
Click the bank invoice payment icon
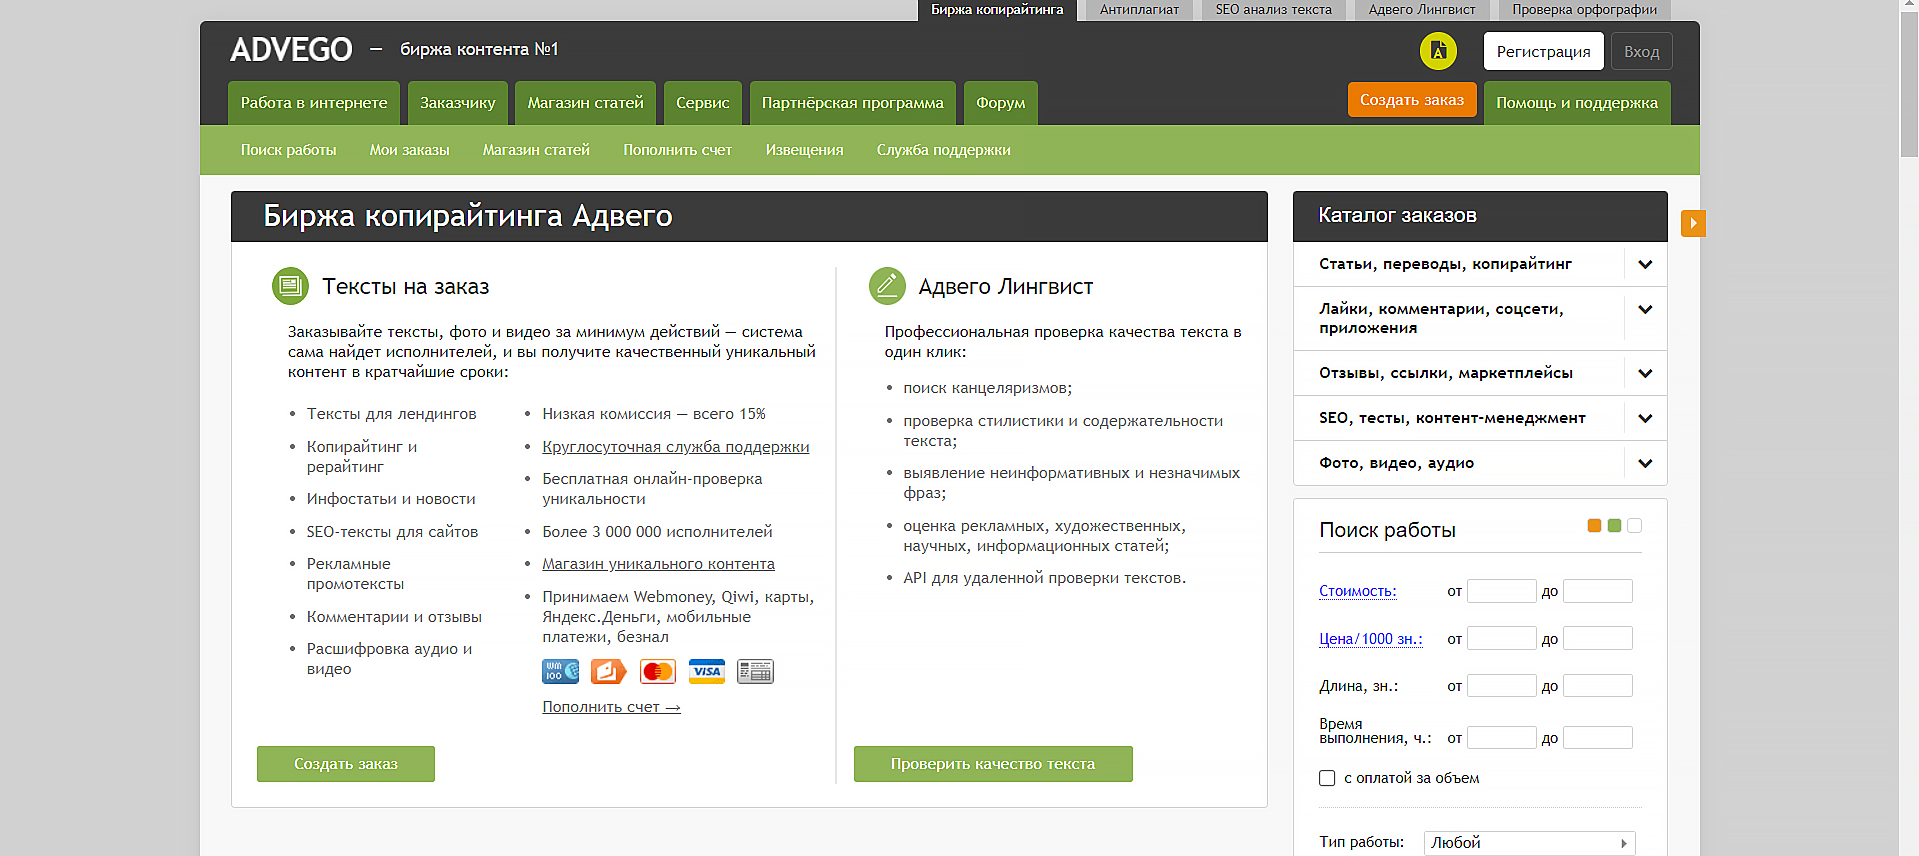(x=755, y=672)
